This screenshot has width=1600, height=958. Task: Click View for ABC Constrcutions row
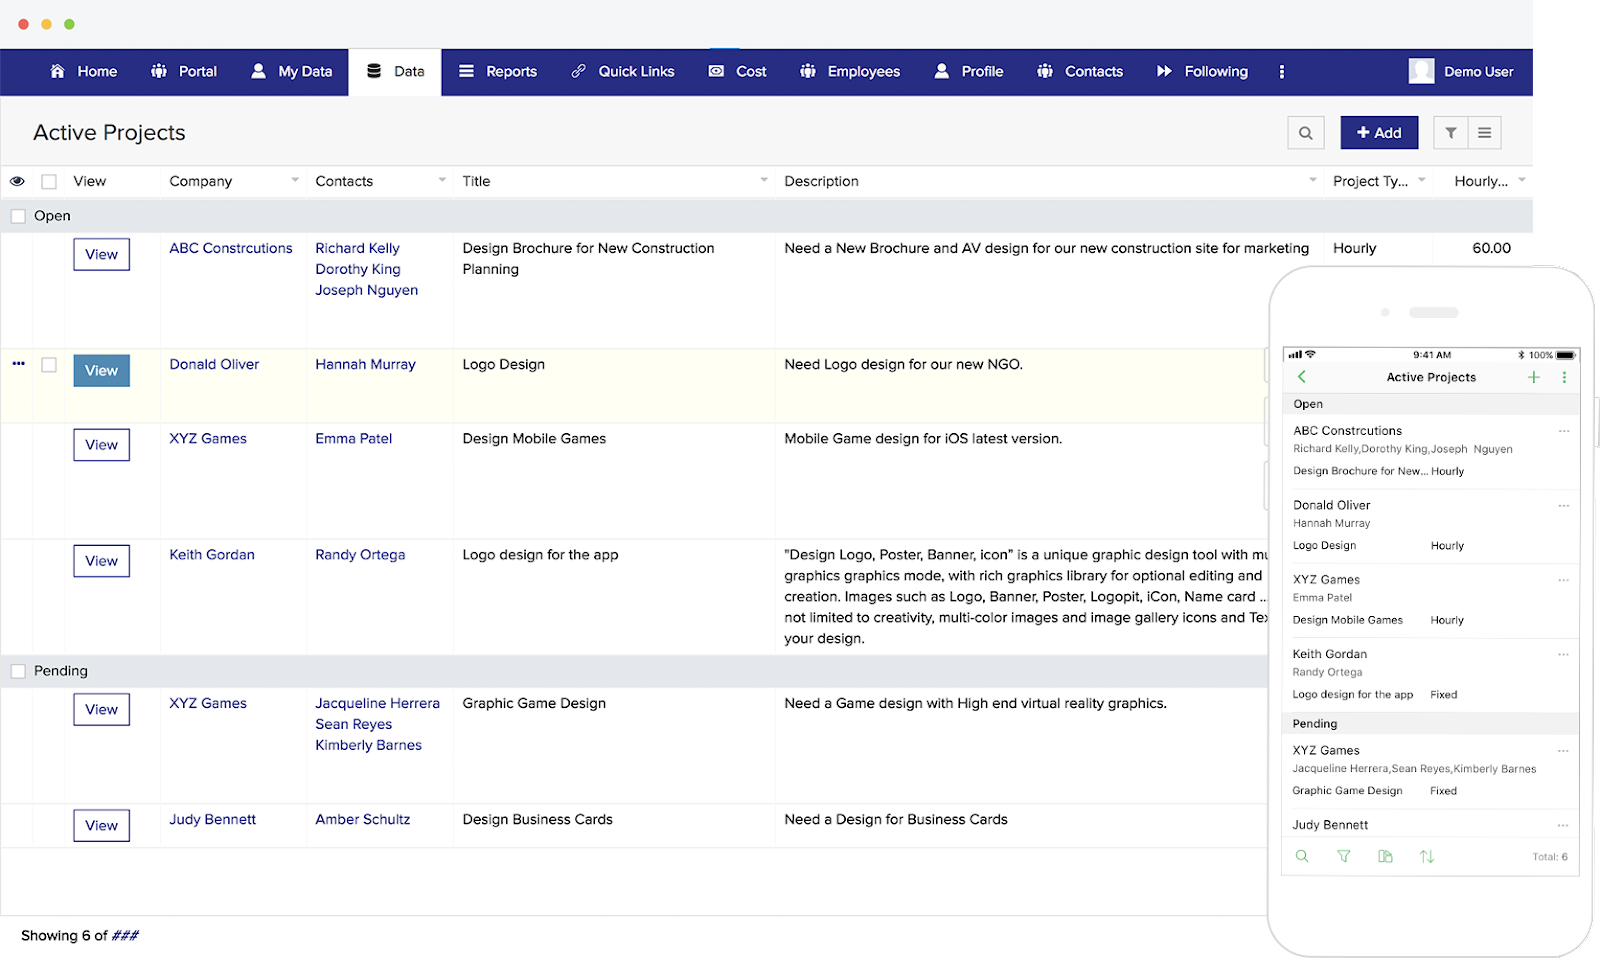[101, 255]
